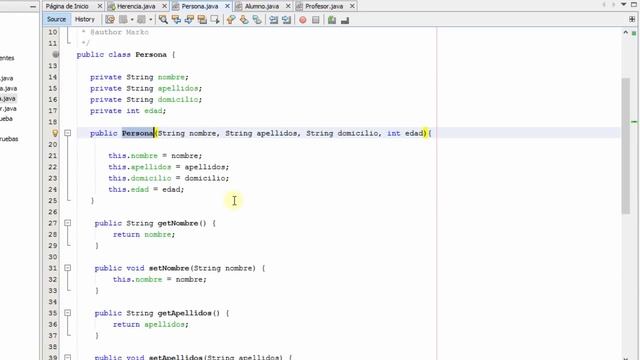The image size is (640, 360).
Task: Click the Forward navigation arrow icon
Action: pos(141,20)
